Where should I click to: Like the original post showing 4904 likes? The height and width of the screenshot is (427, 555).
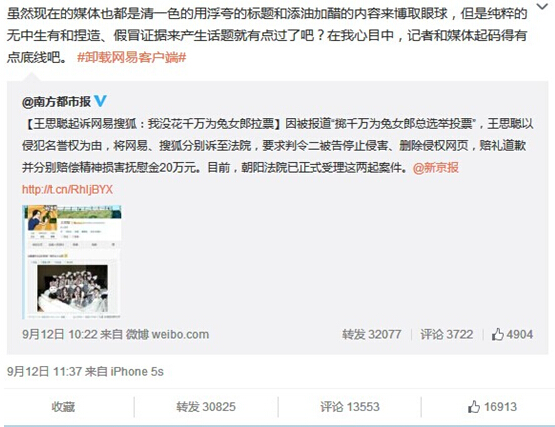tap(512, 334)
